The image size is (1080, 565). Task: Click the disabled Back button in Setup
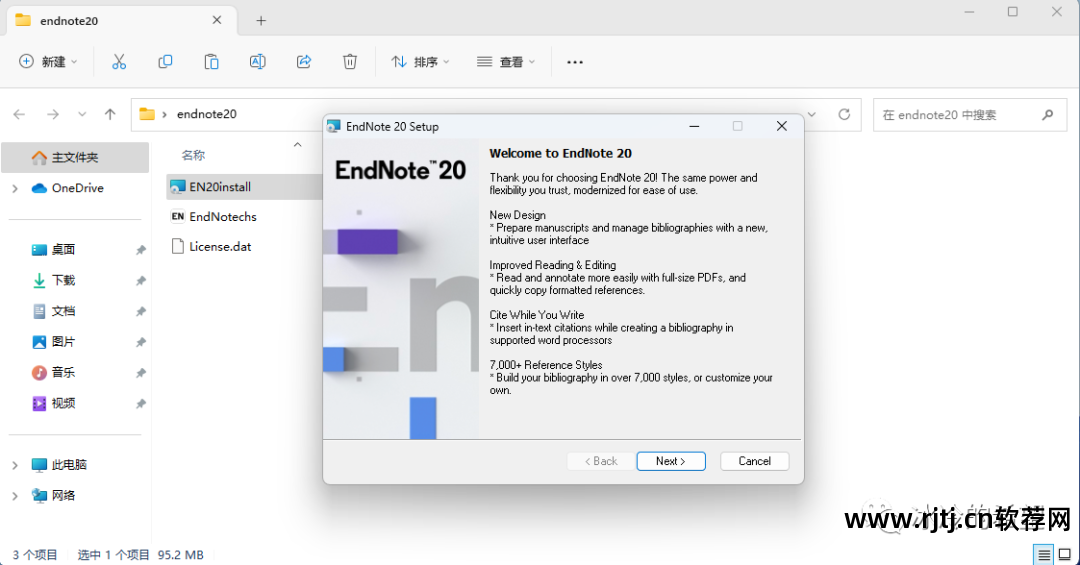click(x=601, y=461)
